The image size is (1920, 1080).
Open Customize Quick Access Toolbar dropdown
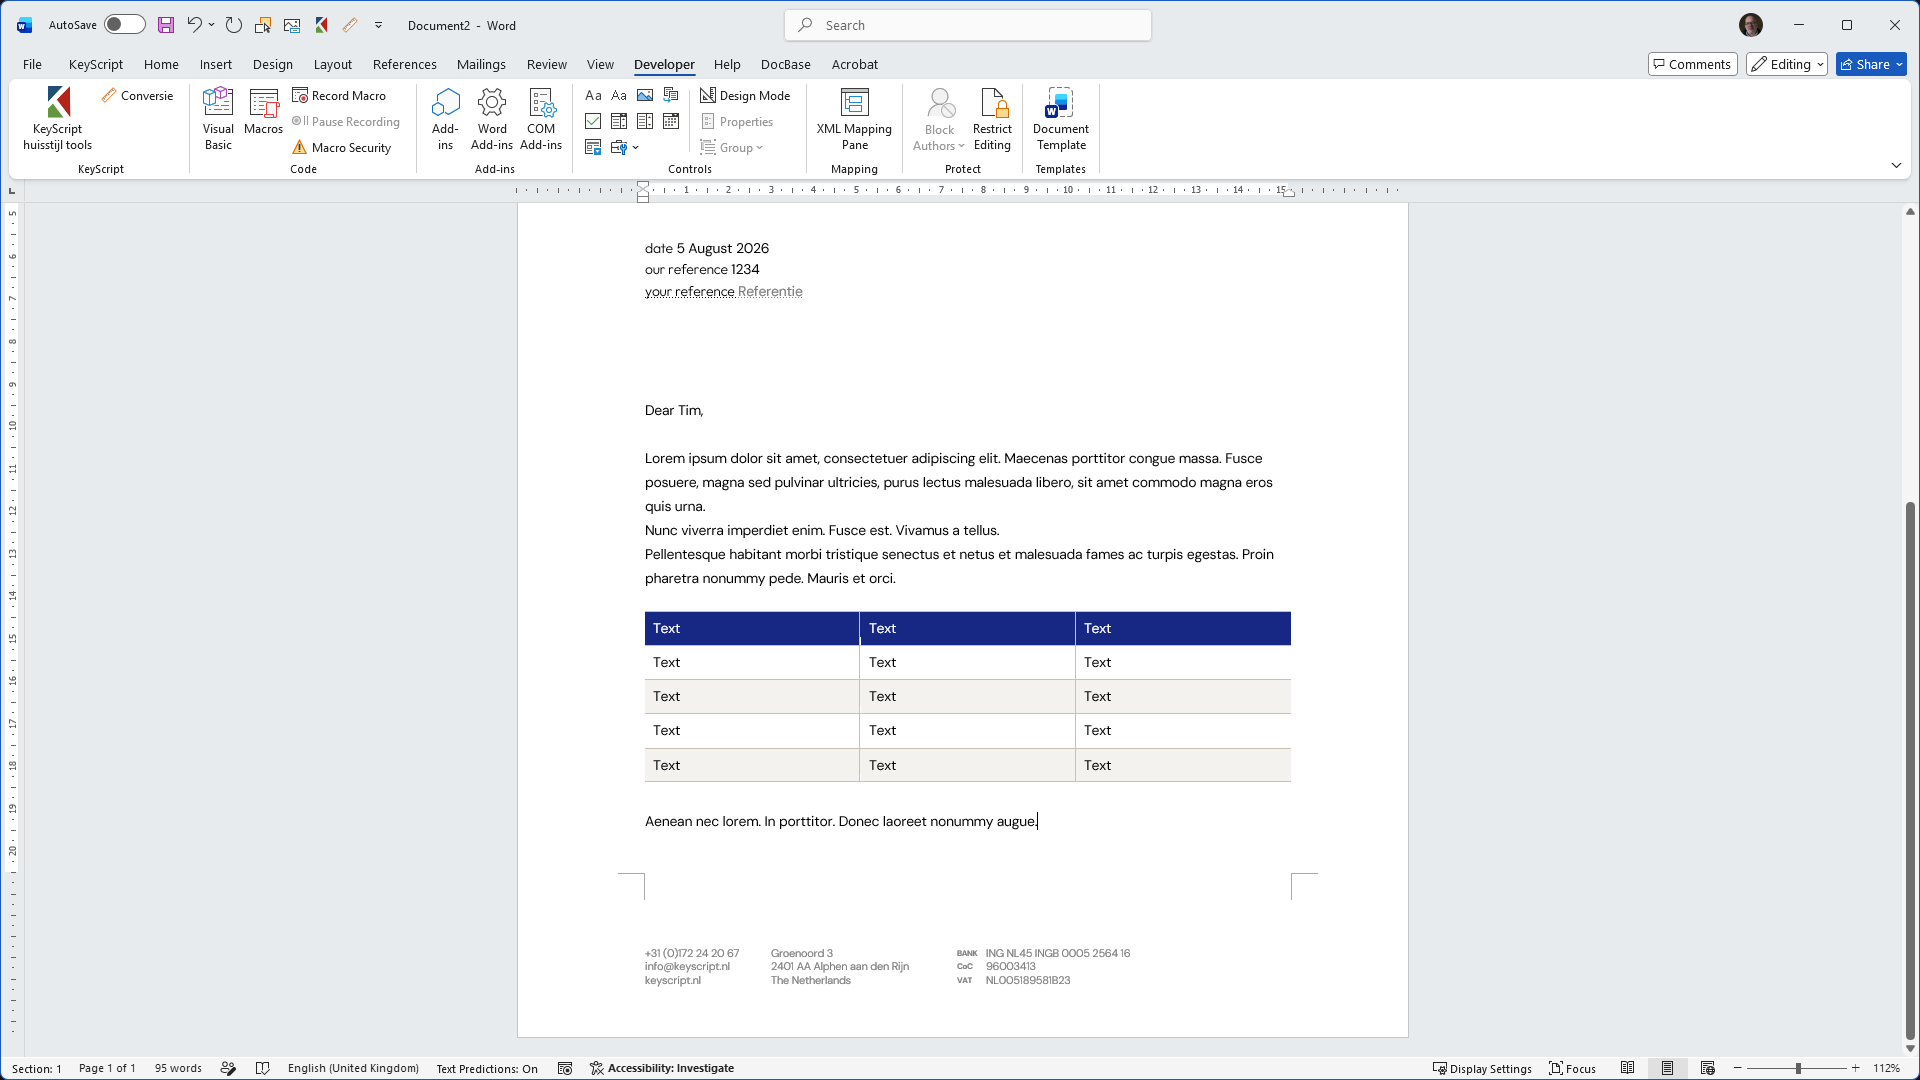pyautogui.click(x=379, y=25)
